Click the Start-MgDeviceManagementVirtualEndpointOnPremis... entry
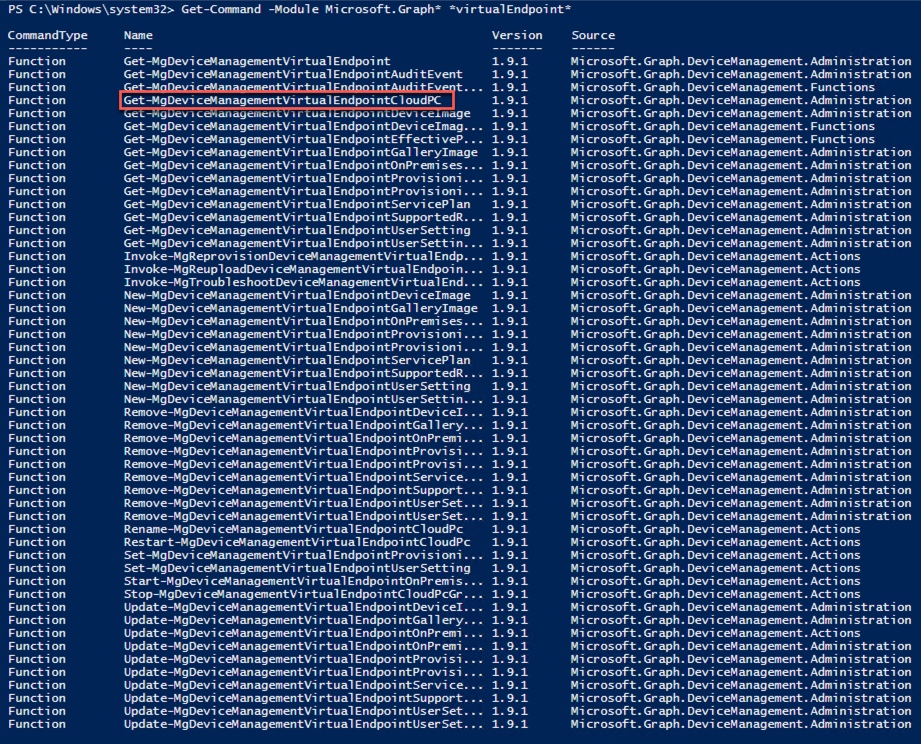The height and width of the screenshot is (744, 921). point(303,581)
